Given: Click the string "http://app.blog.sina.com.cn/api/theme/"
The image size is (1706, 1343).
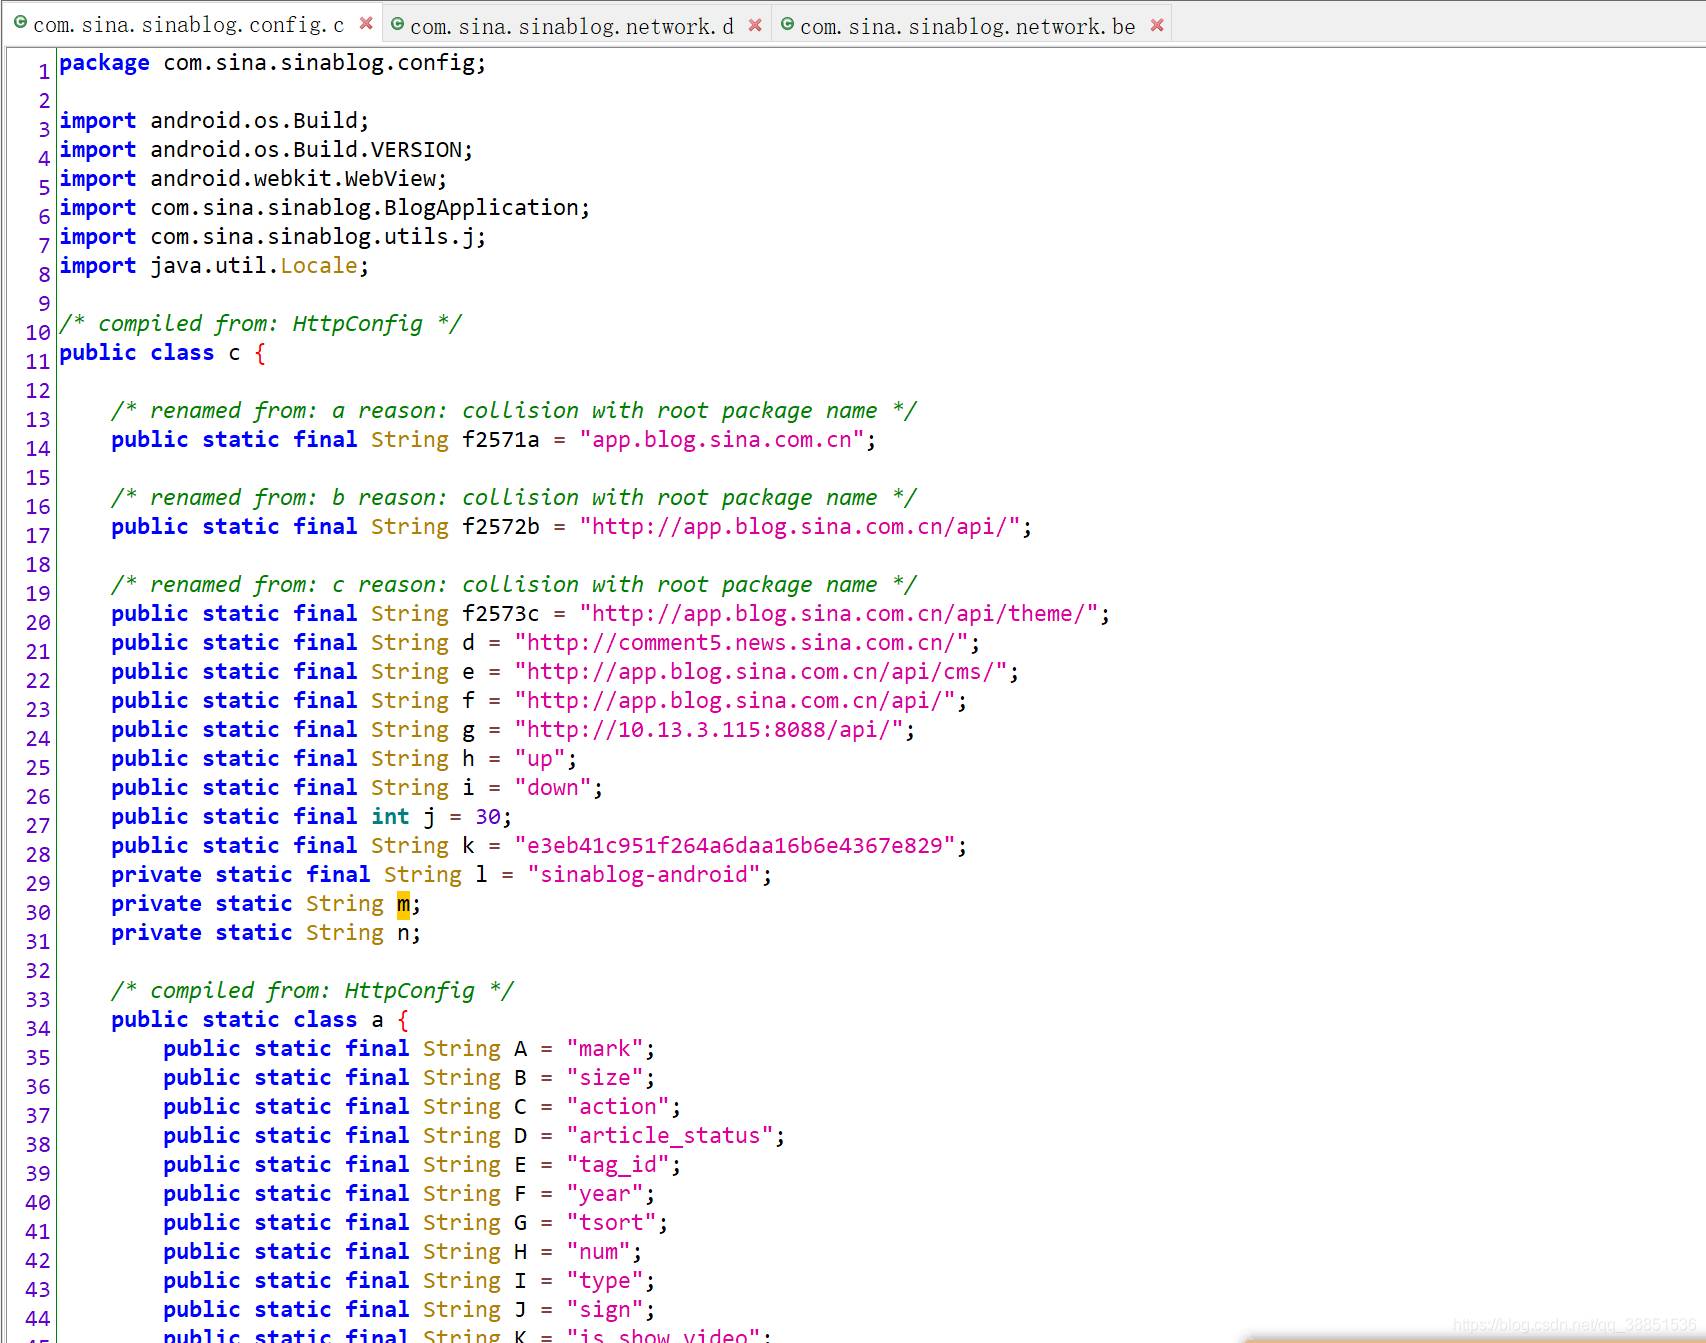Looking at the screenshot, I should click(x=839, y=614).
